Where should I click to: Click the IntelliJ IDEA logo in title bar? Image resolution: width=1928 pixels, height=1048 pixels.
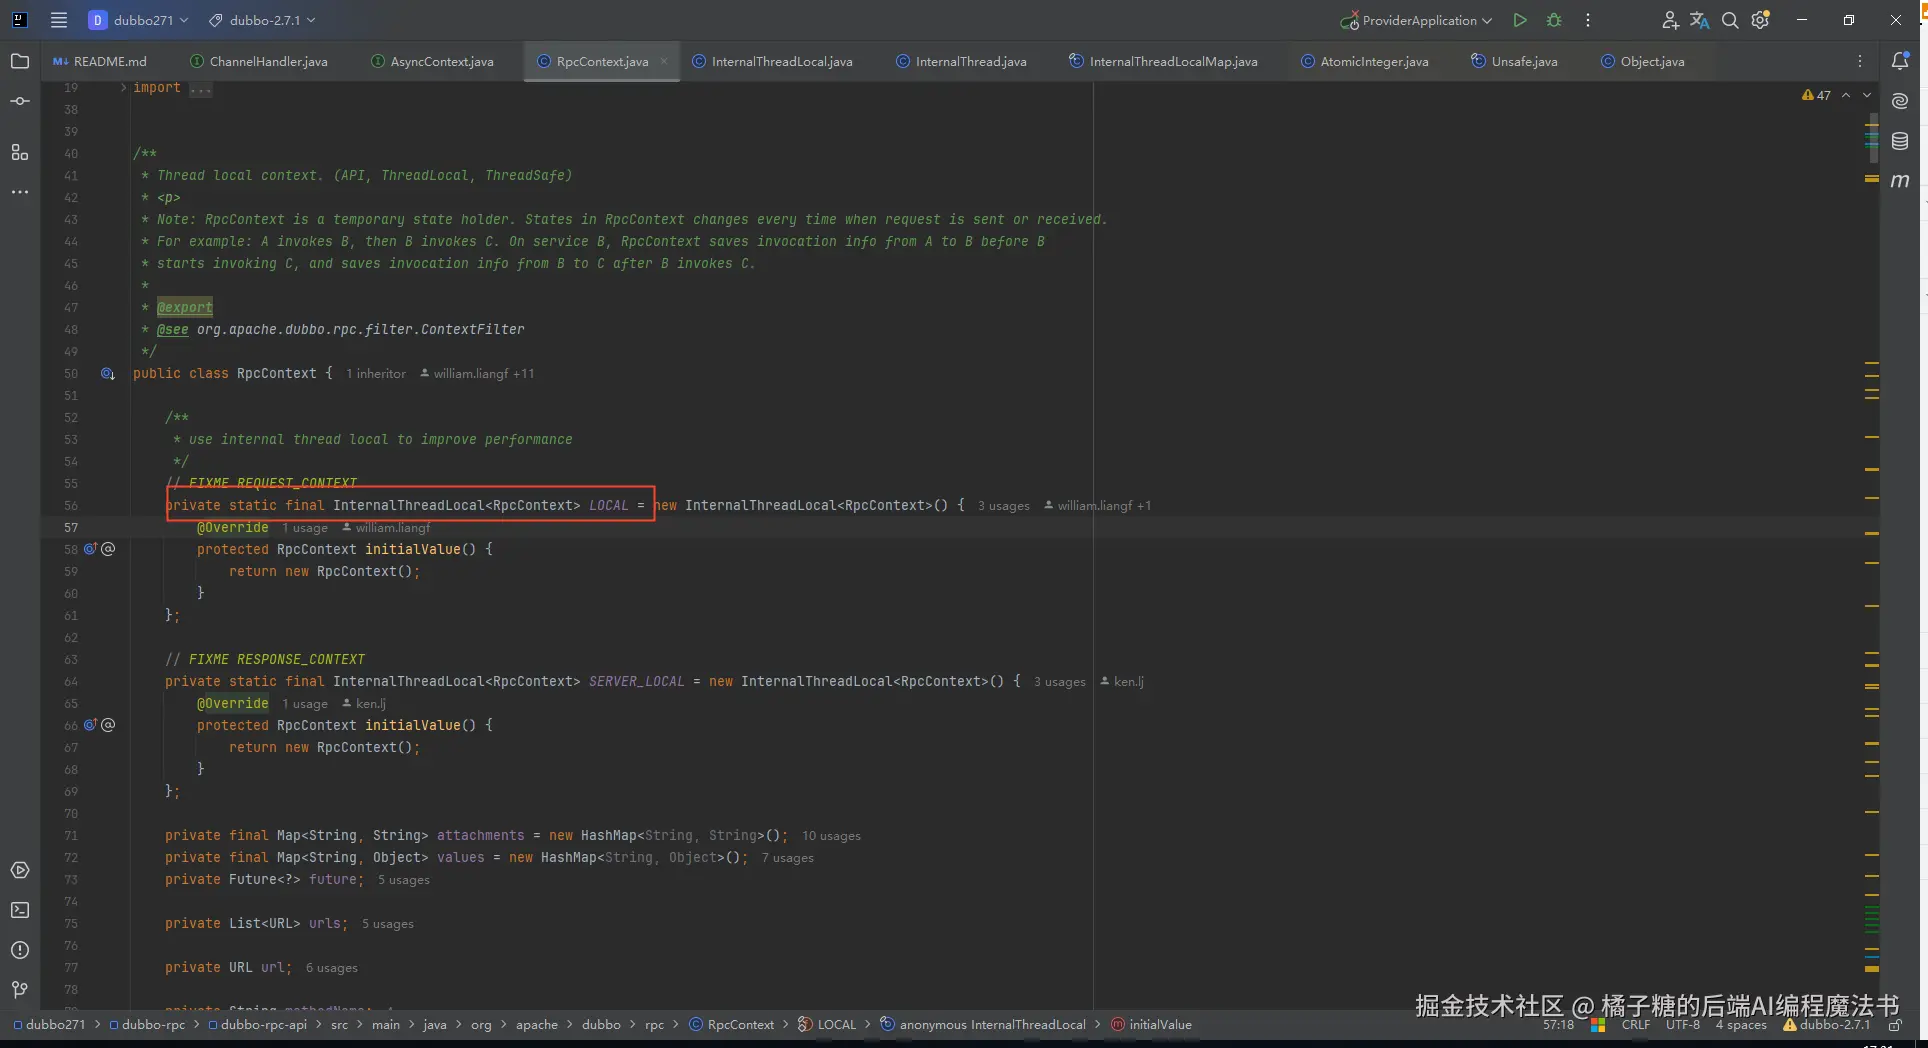(20, 20)
